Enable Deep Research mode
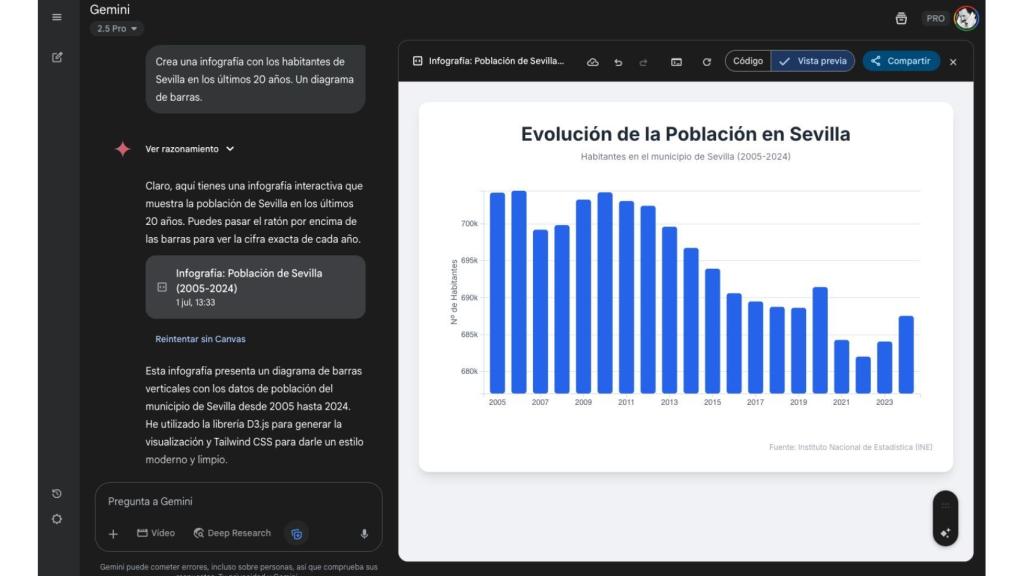Screen dimensions: 1024x576 (x=232, y=533)
